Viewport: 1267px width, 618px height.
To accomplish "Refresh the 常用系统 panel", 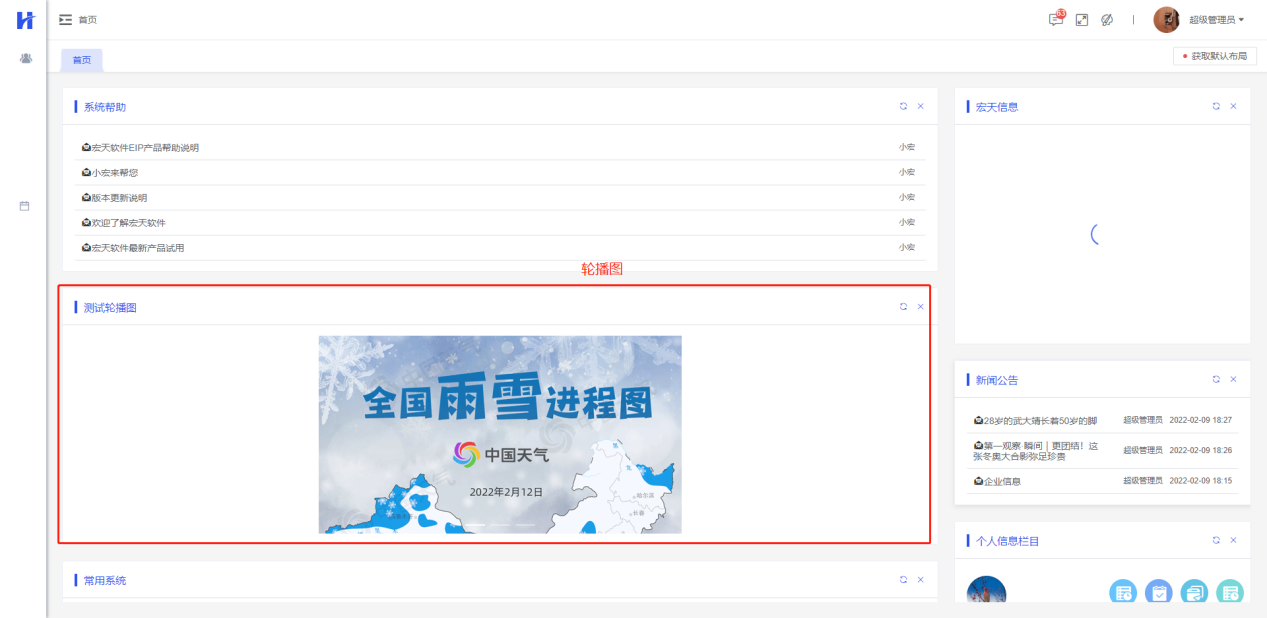I will [x=903, y=579].
